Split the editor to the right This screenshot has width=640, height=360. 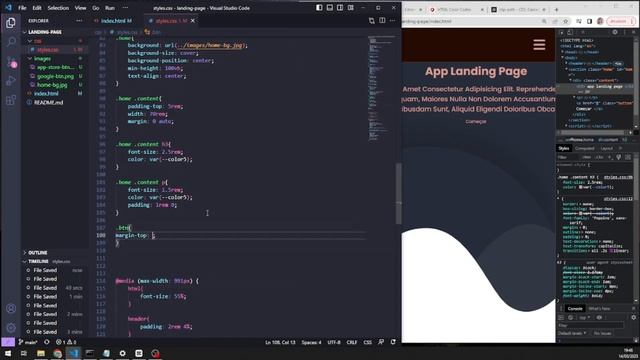(x=382, y=20)
